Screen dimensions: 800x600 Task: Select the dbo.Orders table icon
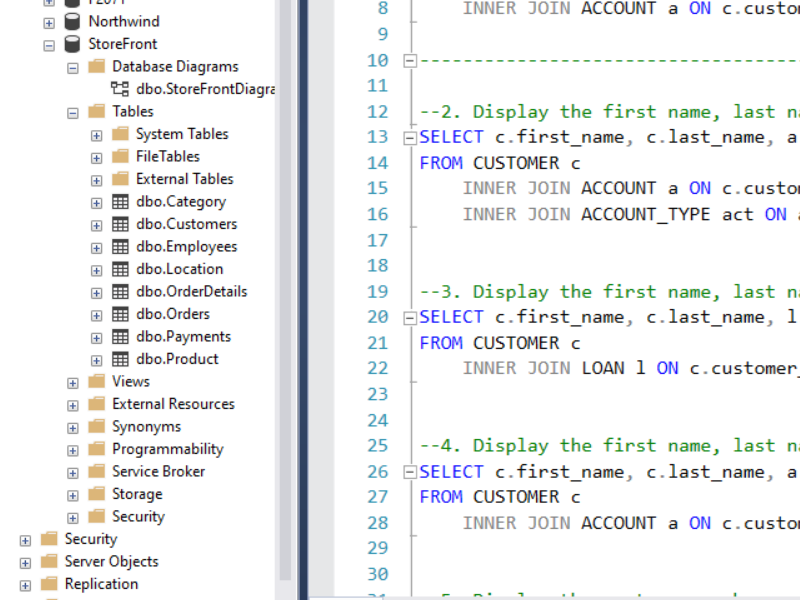(x=120, y=314)
